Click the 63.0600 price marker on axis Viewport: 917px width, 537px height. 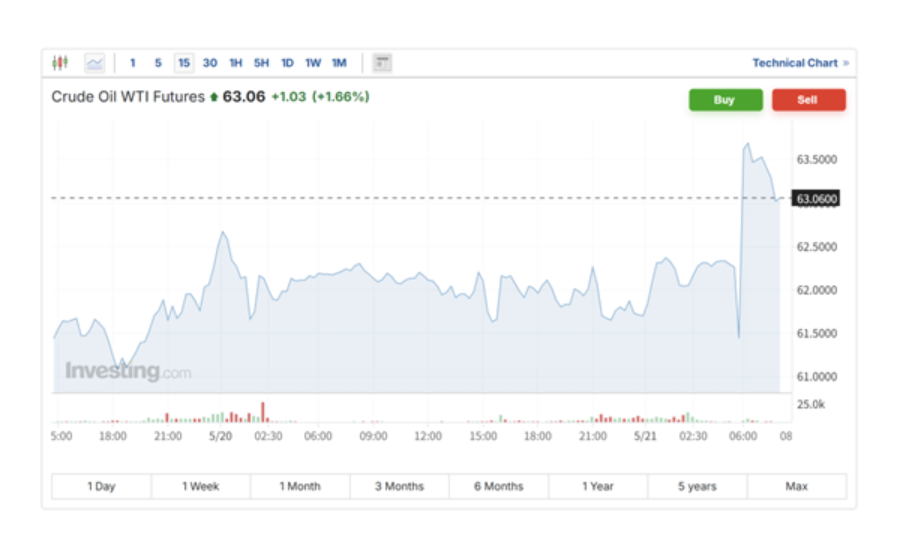coord(816,198)
